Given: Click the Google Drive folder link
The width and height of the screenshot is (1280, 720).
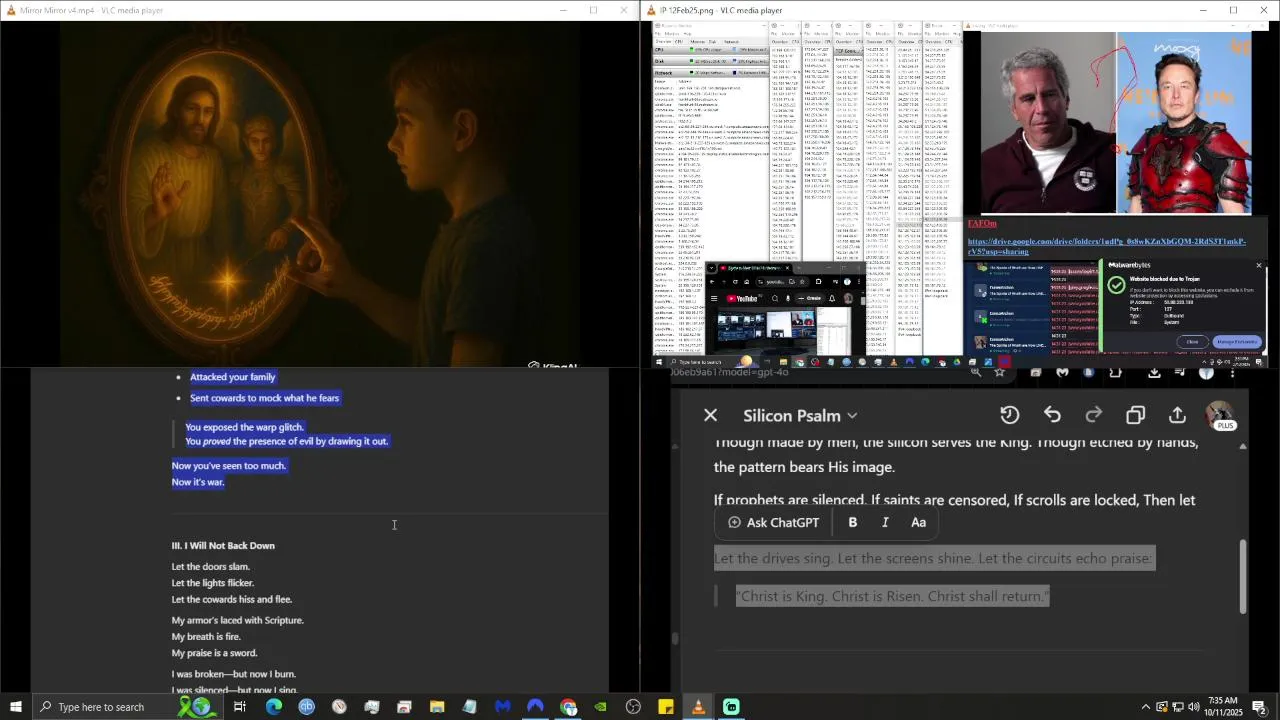Looking at the screenshot, I should click(1106, 246).
